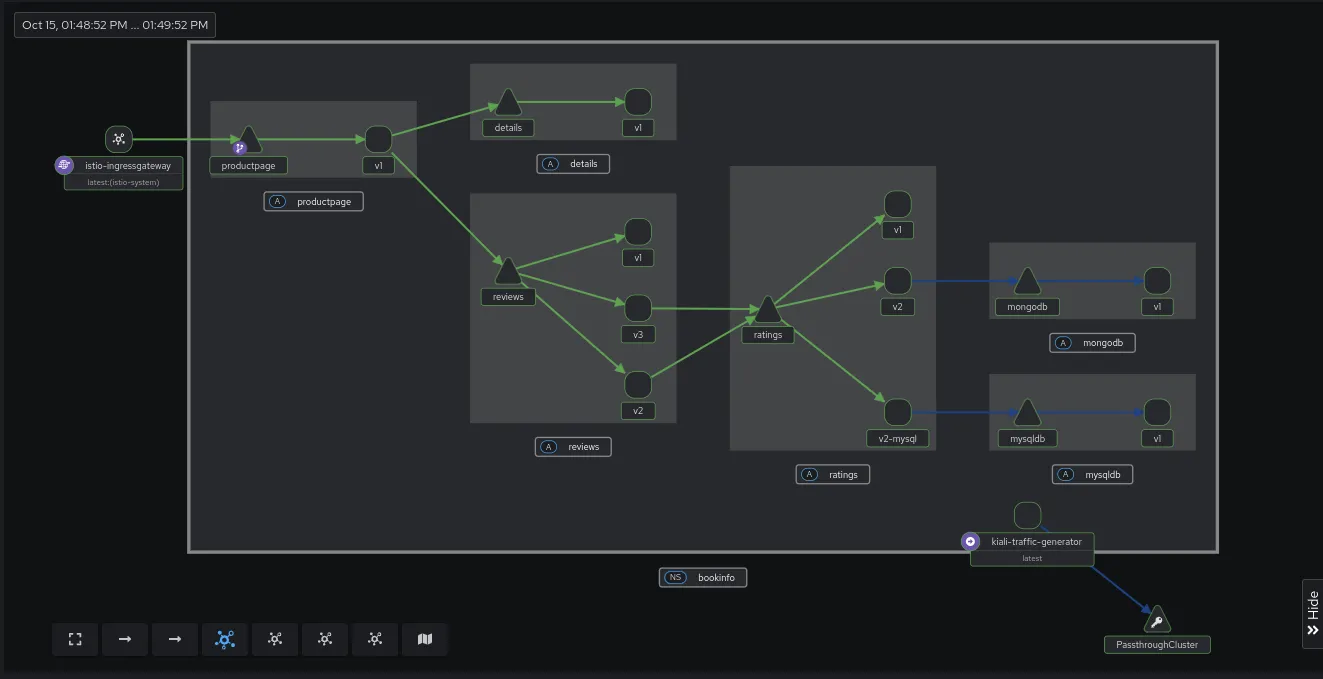Select the details app box label
This screenshot has width=1323, height=679.
click(573, 163)
